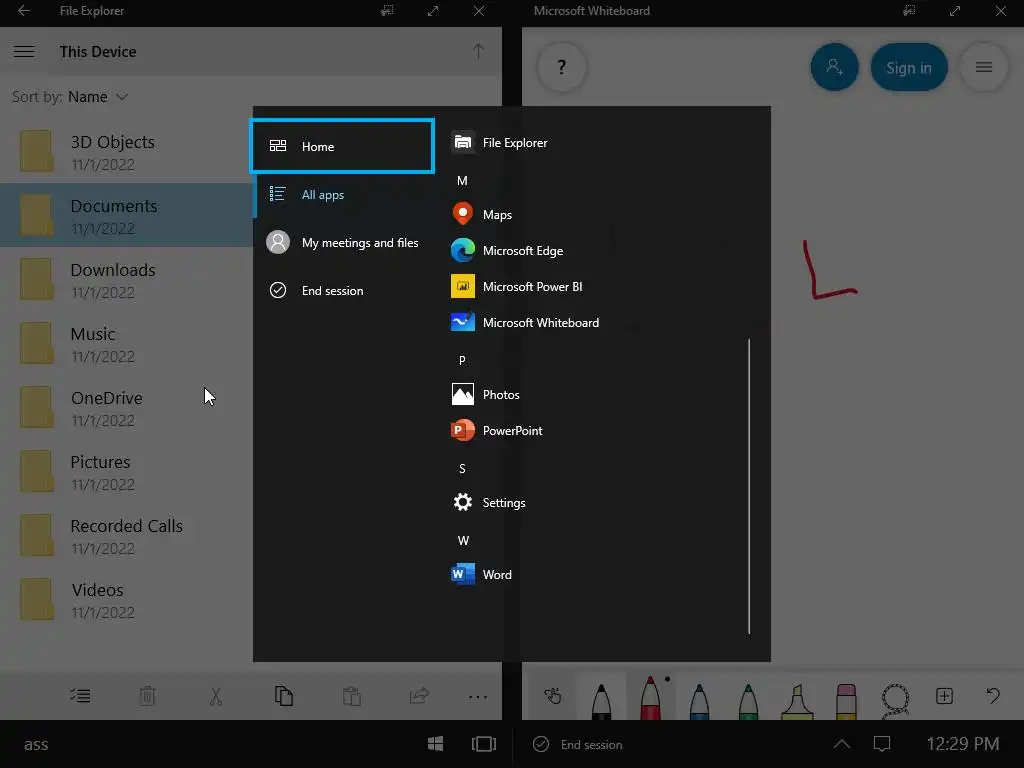This screenshot has width=1024, height=768.
Task: Open Task View on the taskbar
Action: pyautogui.click(x=483, y=744)
